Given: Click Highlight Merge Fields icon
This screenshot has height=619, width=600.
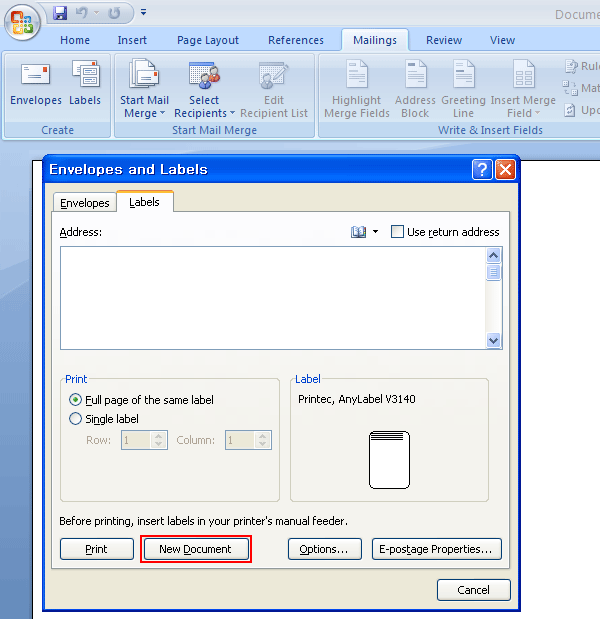Looking at the screenshot, I should (x=356, y=89).
